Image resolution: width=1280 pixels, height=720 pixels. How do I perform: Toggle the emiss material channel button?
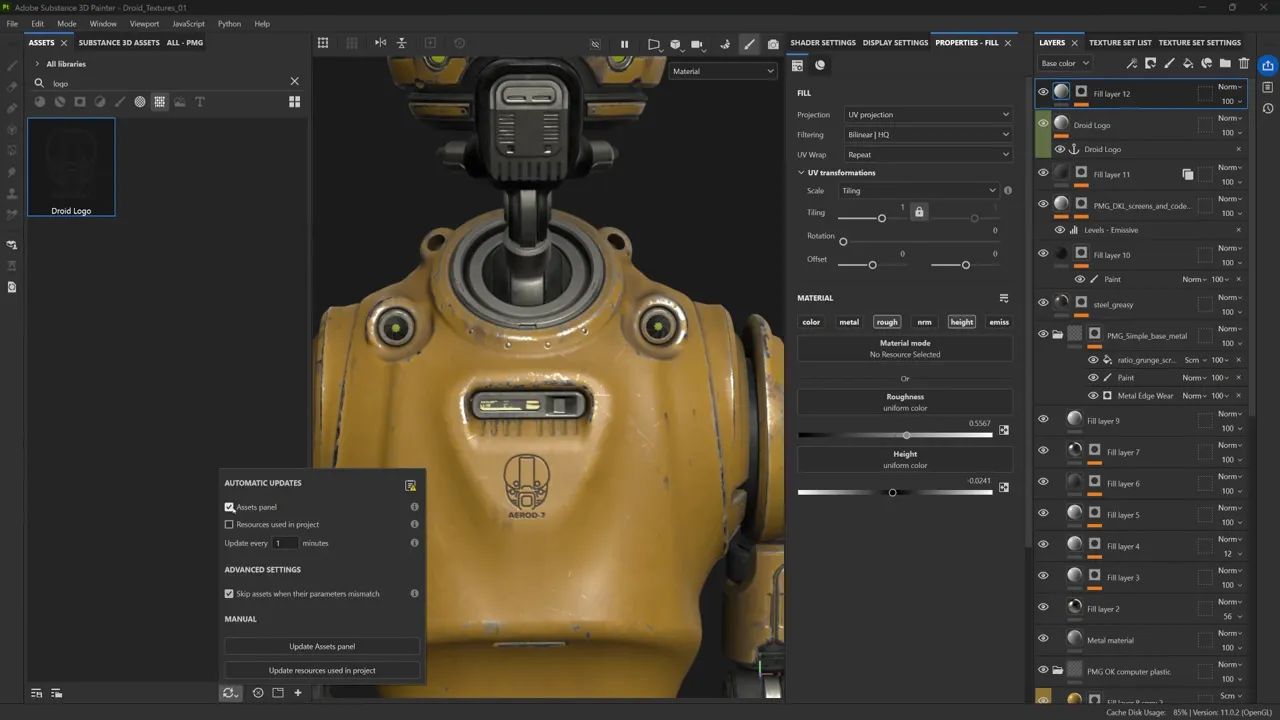998,322
